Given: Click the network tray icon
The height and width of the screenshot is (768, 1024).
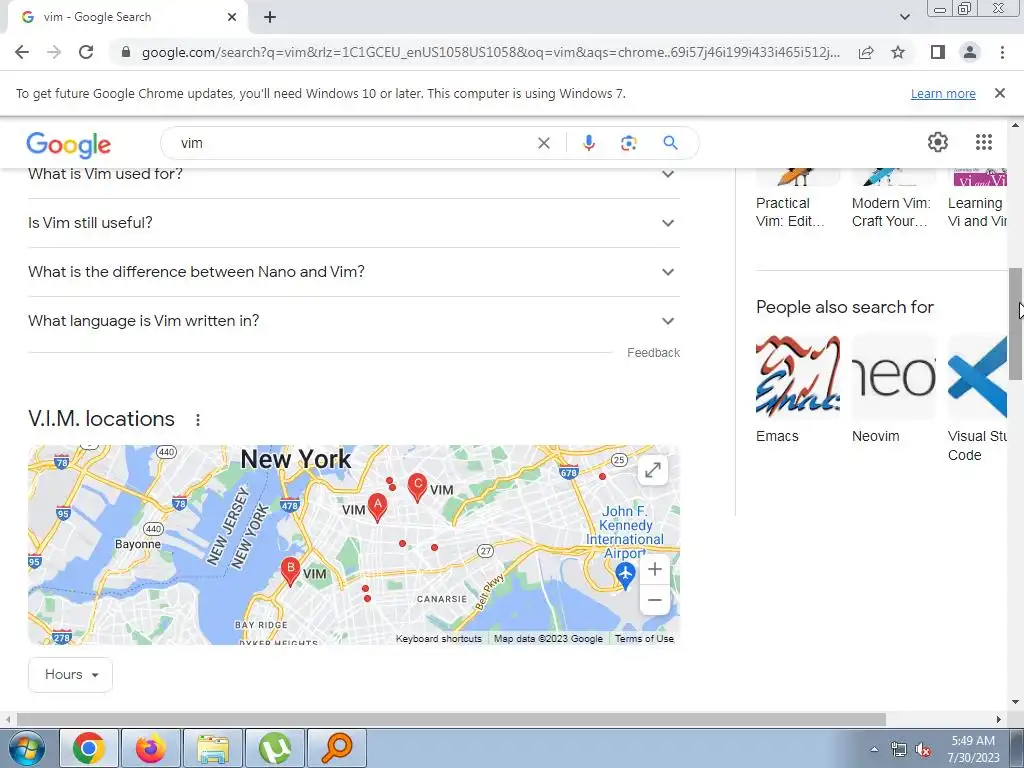Looking at the screenshot, I should (899, 750).
